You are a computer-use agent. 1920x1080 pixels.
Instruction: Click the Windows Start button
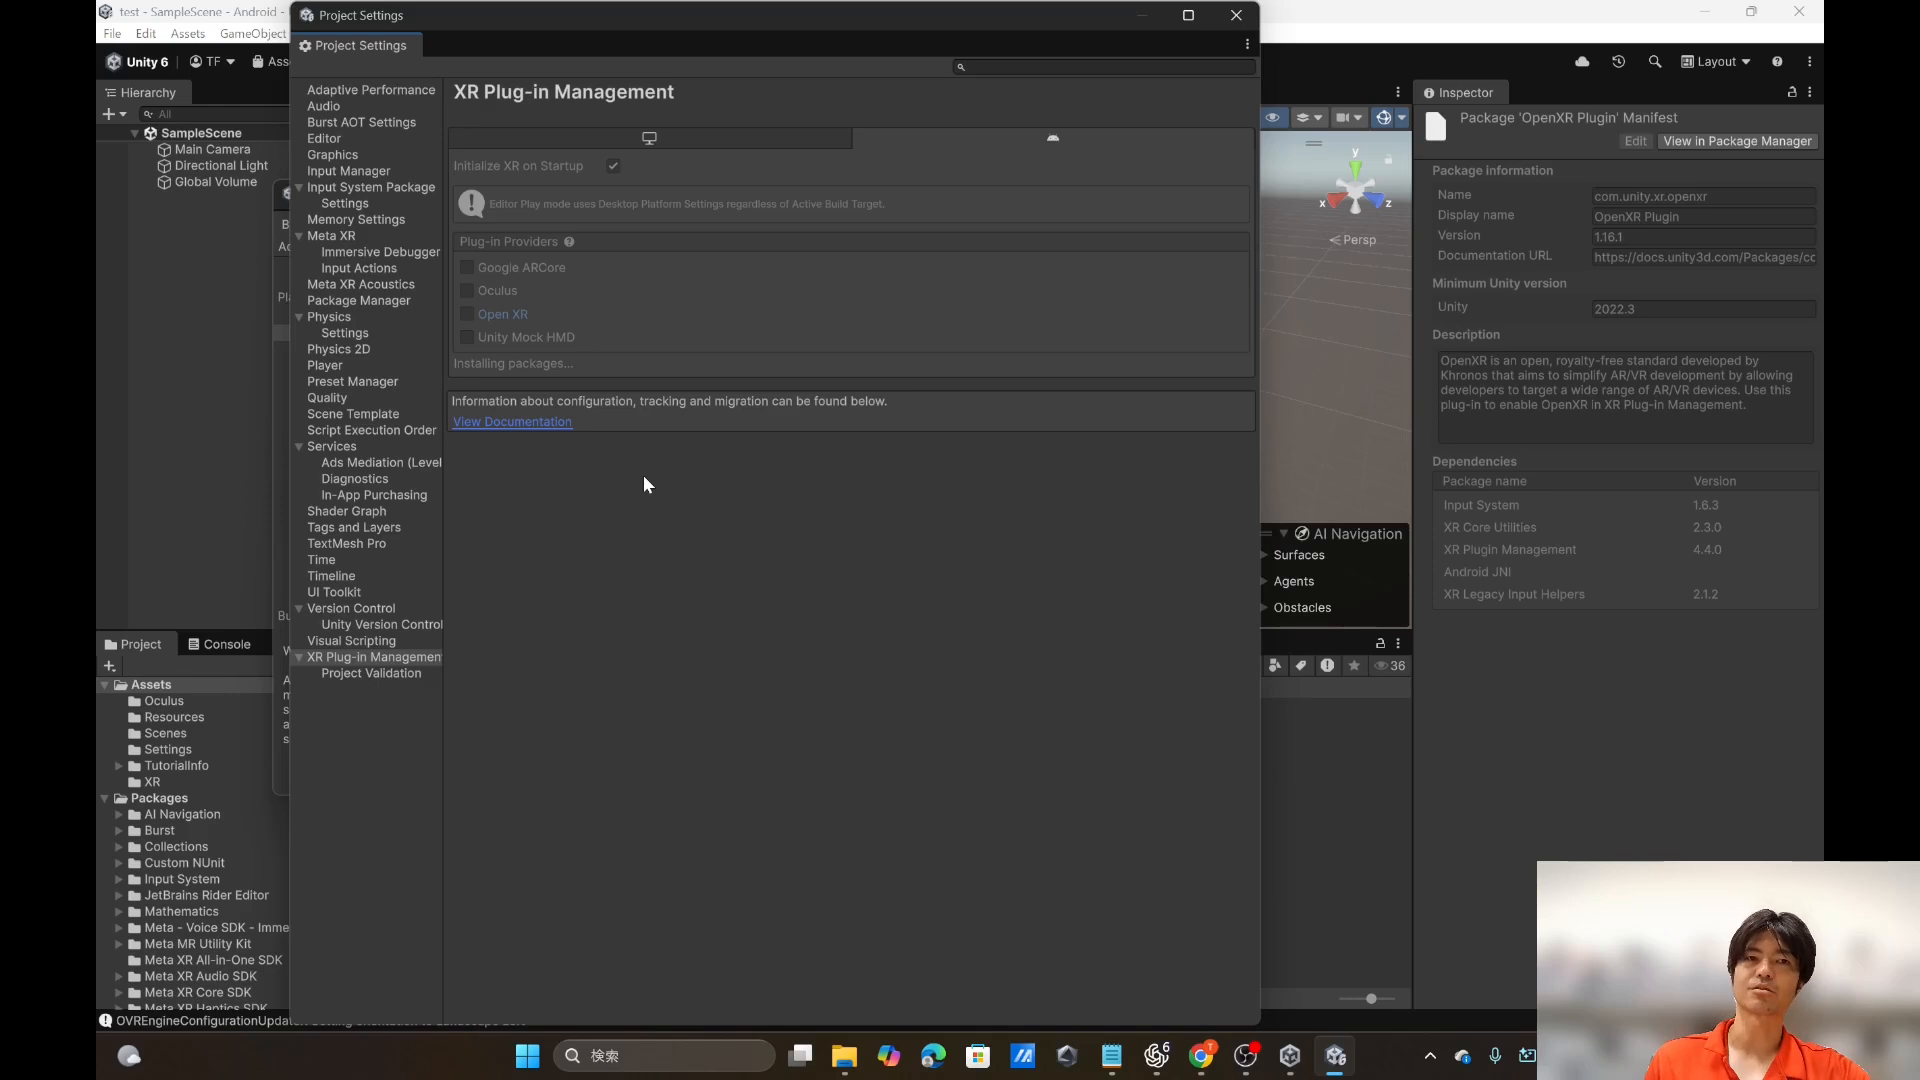[527, 1056]
